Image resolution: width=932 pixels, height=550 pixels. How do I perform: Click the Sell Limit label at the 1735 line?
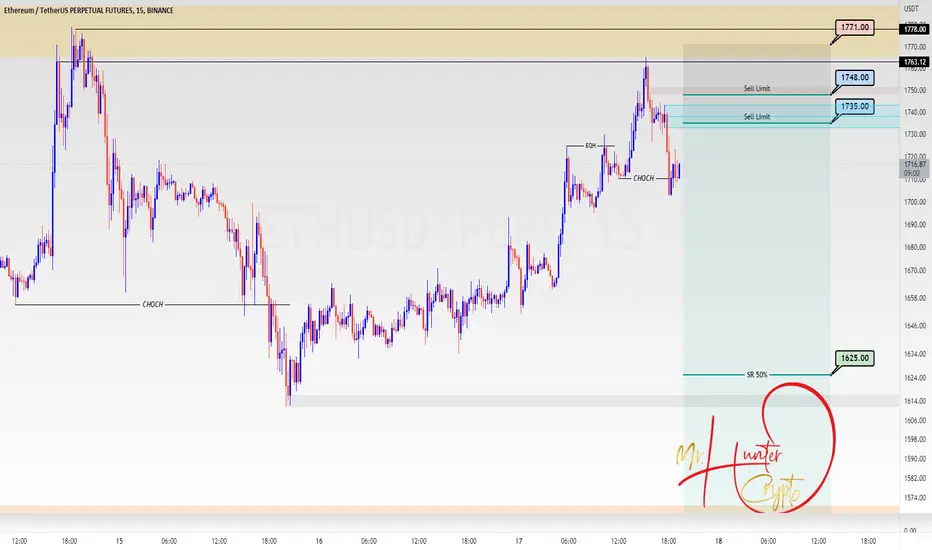click(x=757, y=117)
